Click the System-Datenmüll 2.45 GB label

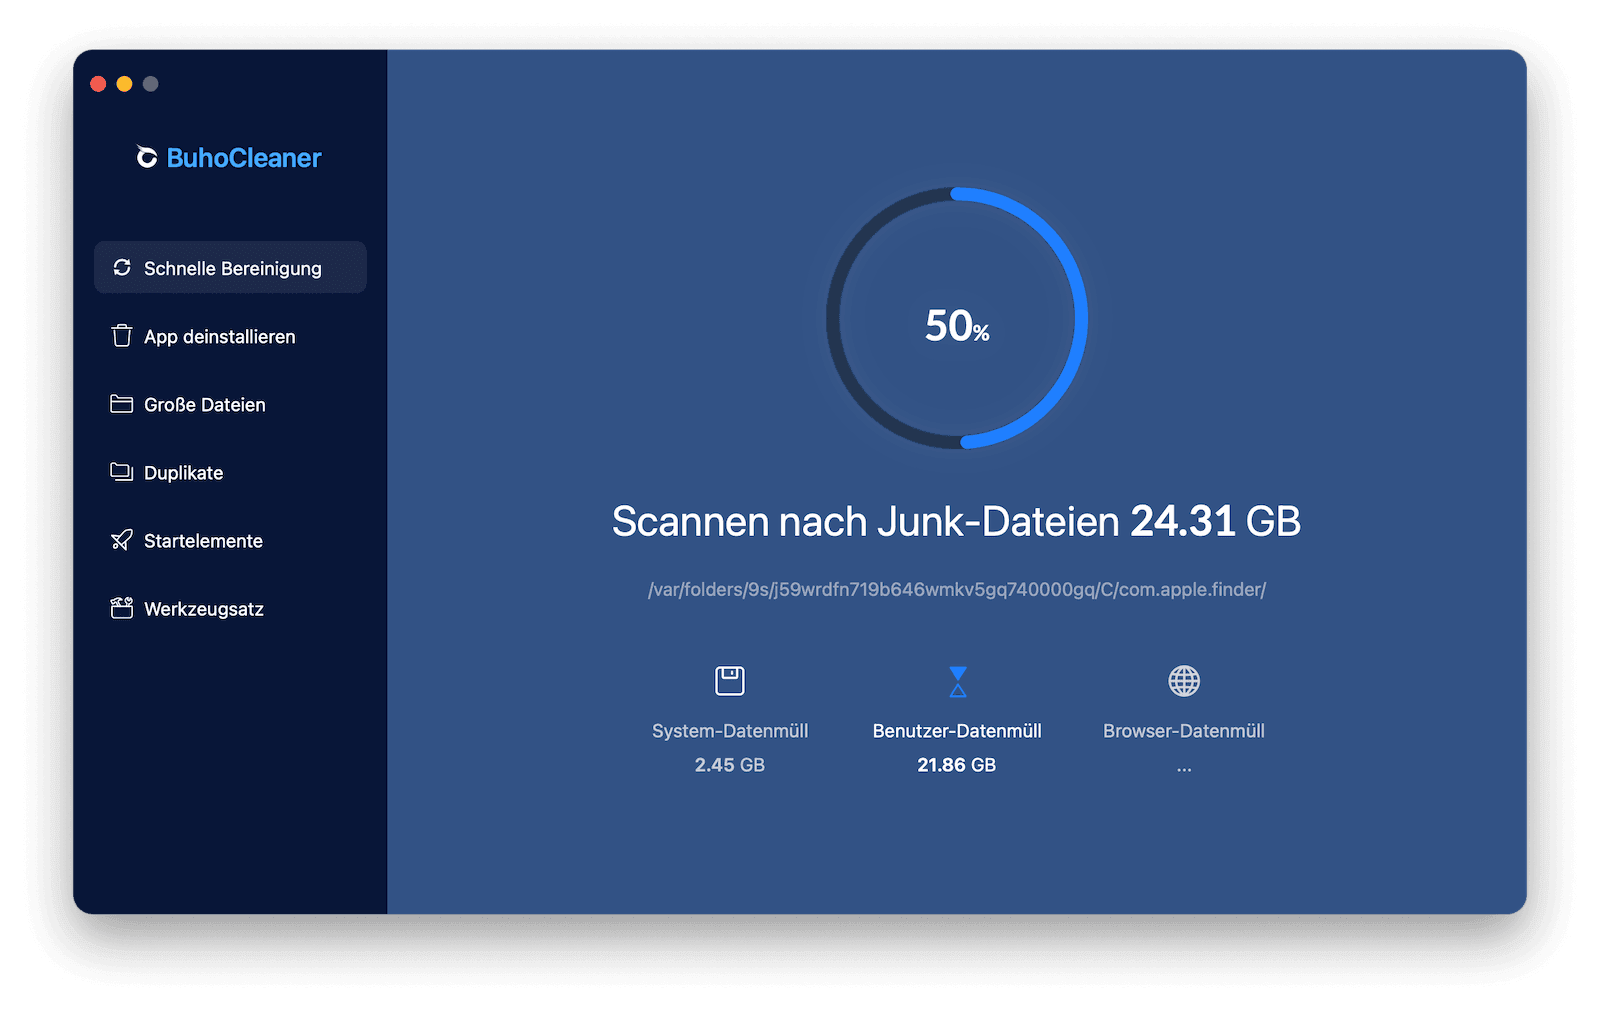(729, 765)
